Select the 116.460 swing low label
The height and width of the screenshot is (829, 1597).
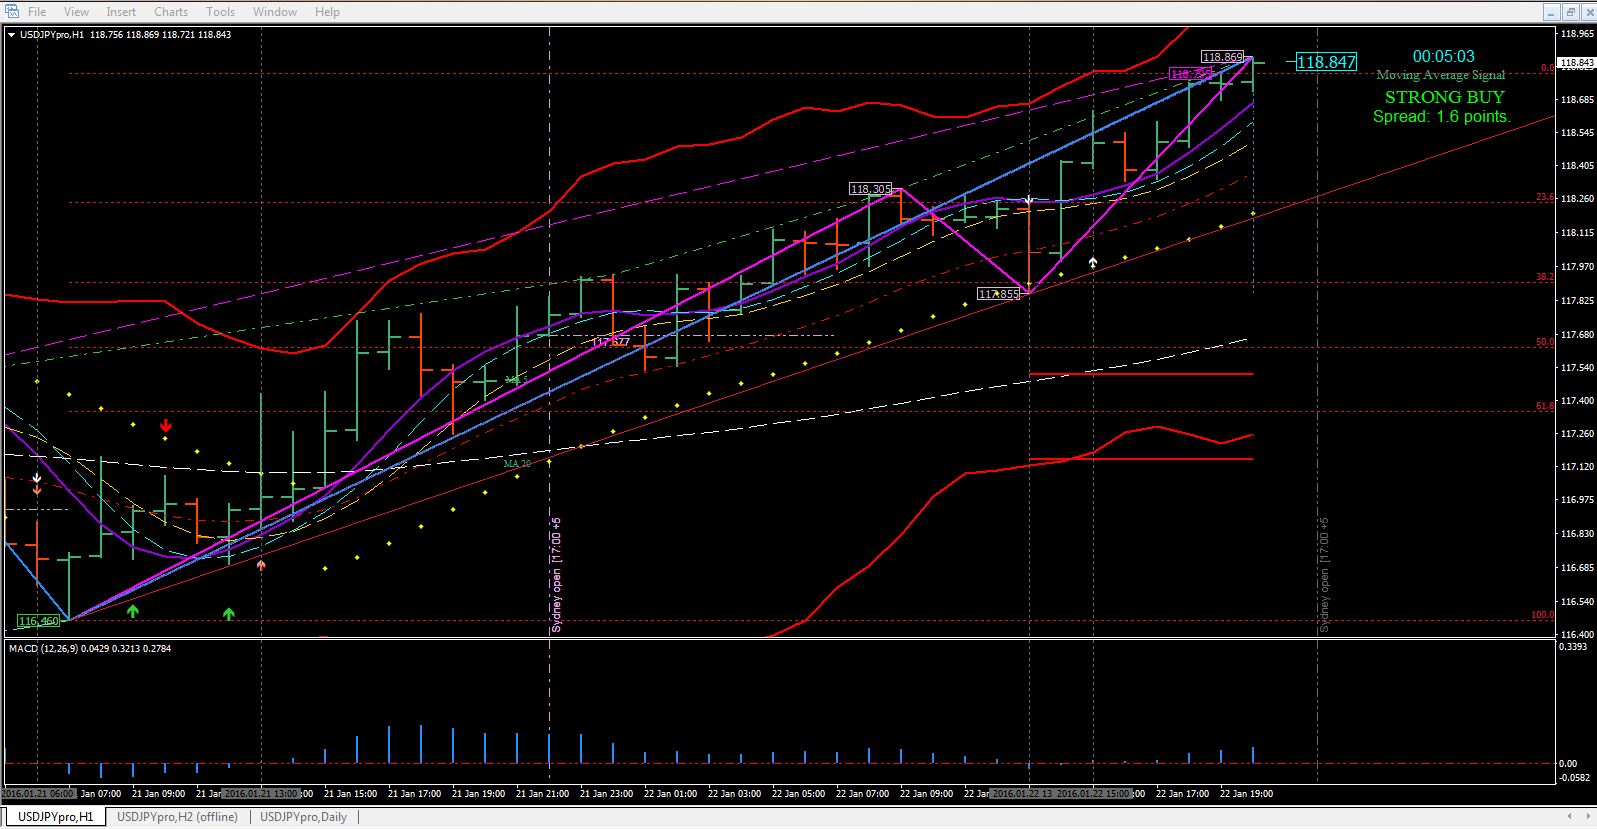39,621
